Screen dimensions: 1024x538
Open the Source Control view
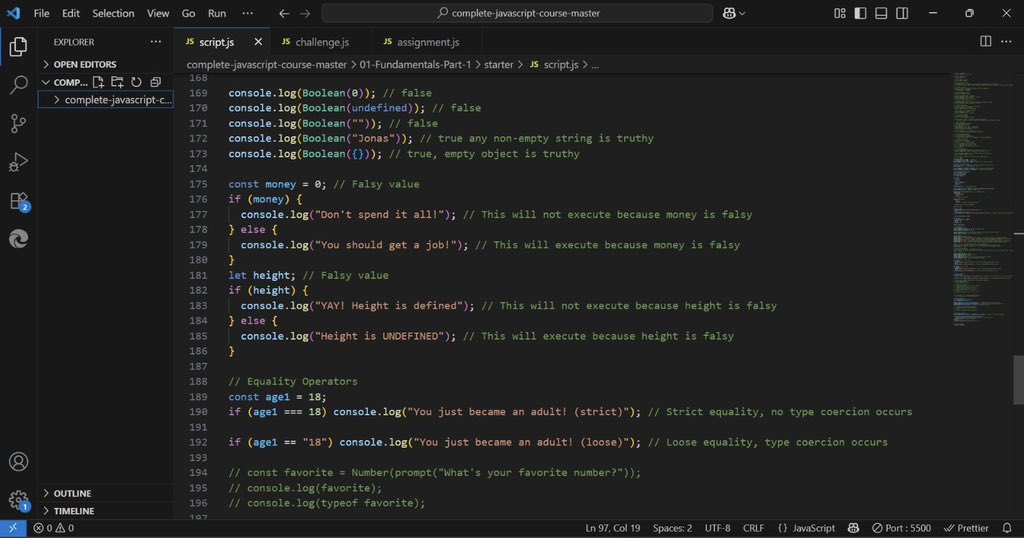(18, 123)
